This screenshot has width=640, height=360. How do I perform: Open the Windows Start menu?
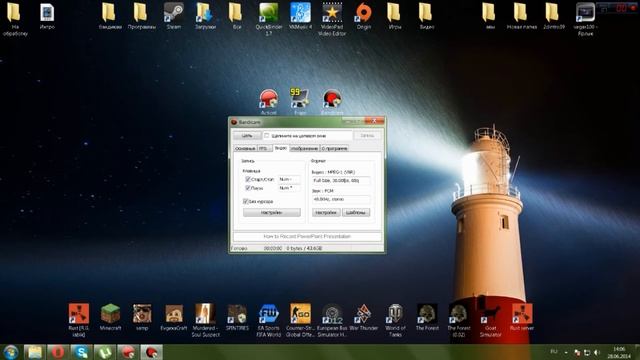point(11,352)
